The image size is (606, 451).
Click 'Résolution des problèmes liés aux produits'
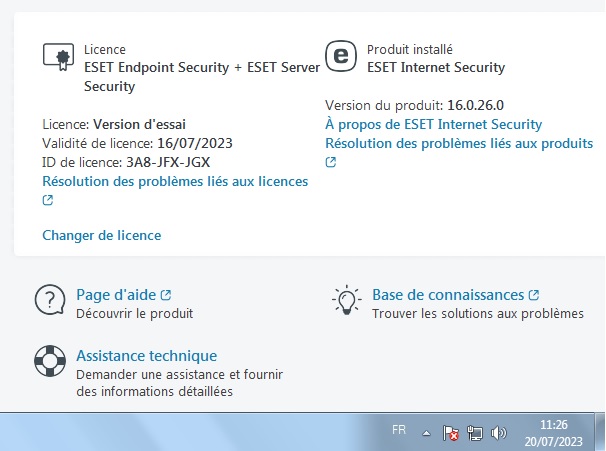click(x=459, y=143)
